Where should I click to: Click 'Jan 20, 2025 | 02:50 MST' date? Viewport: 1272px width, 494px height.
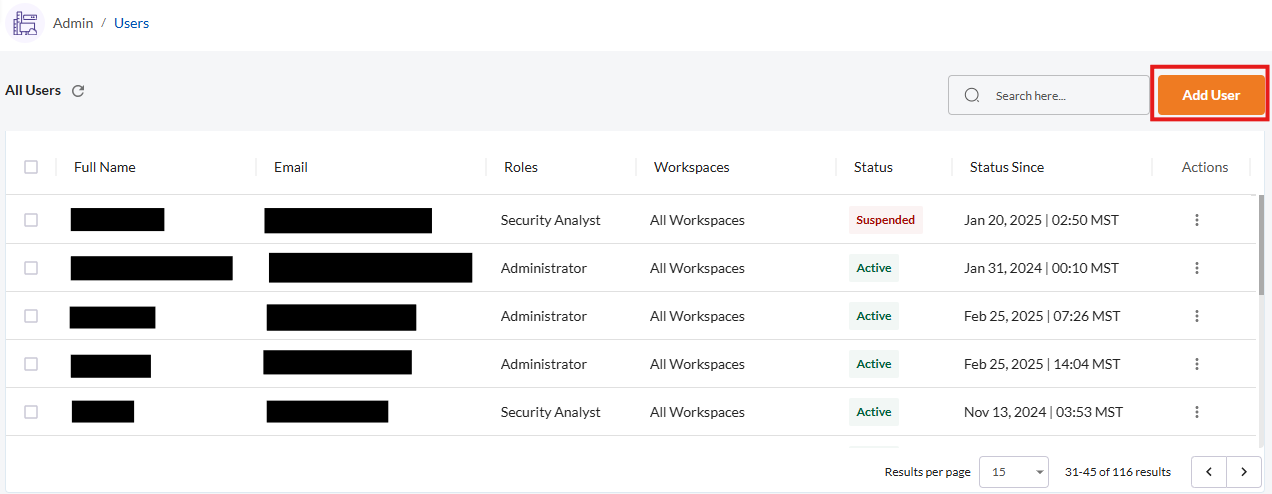1041,220
